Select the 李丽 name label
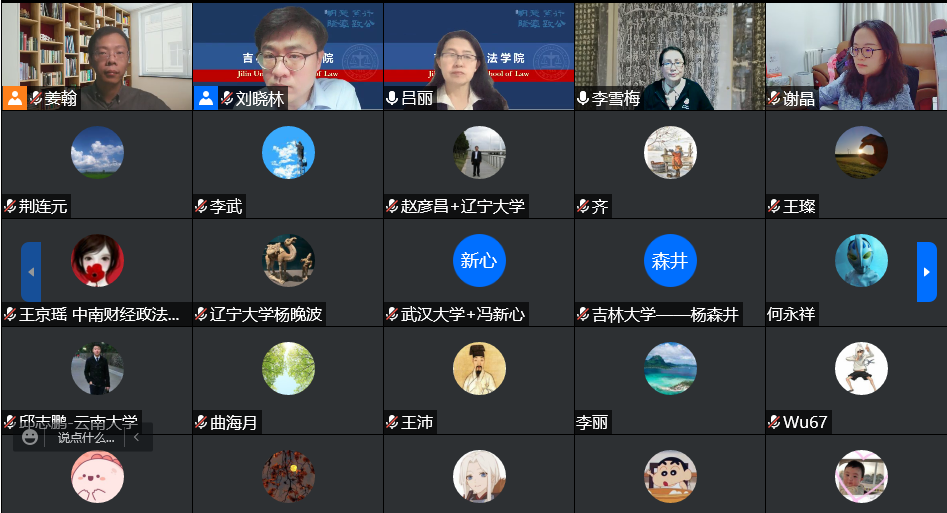This screenshot has width=947, height=513. coord(592,422)
